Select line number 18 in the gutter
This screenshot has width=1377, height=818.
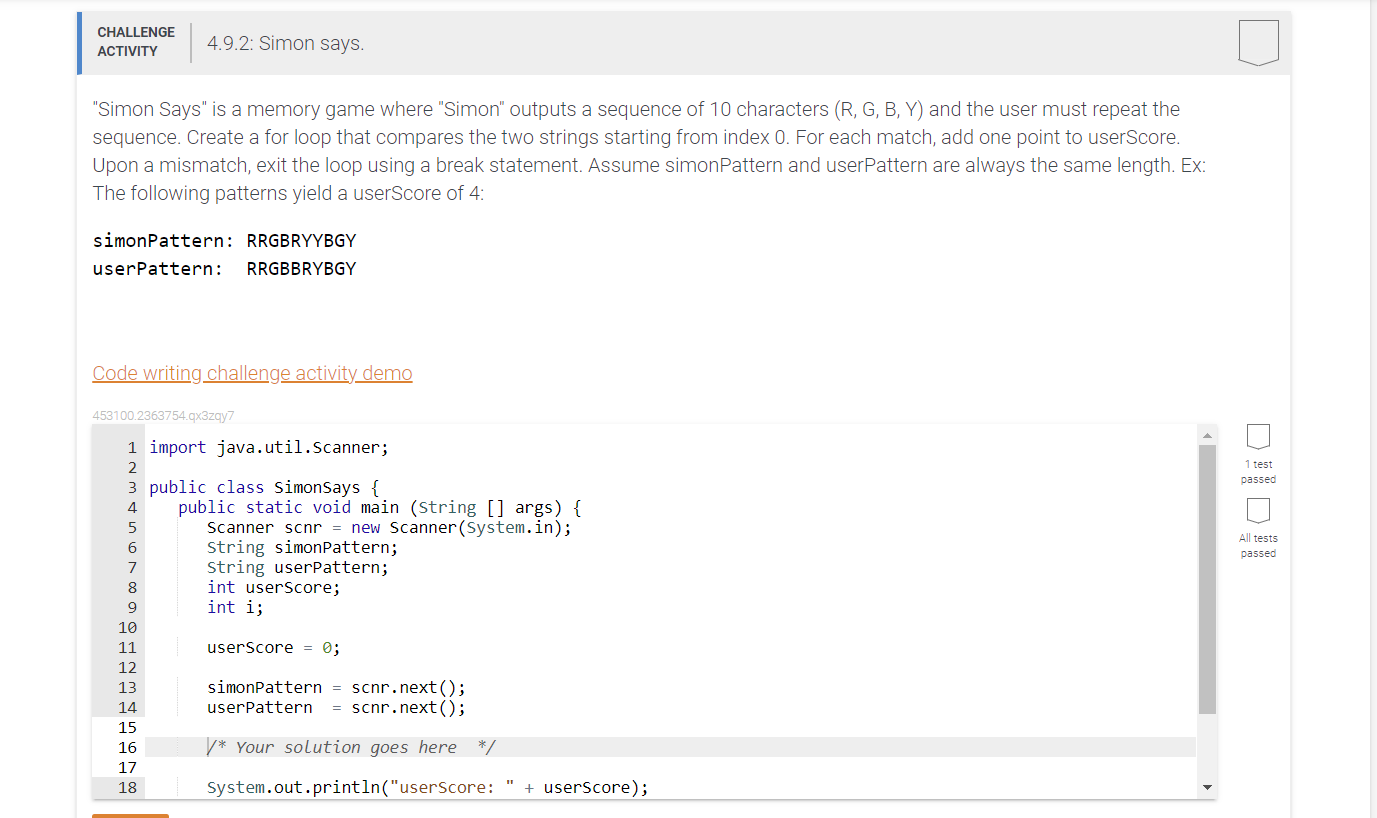(127, 787)
